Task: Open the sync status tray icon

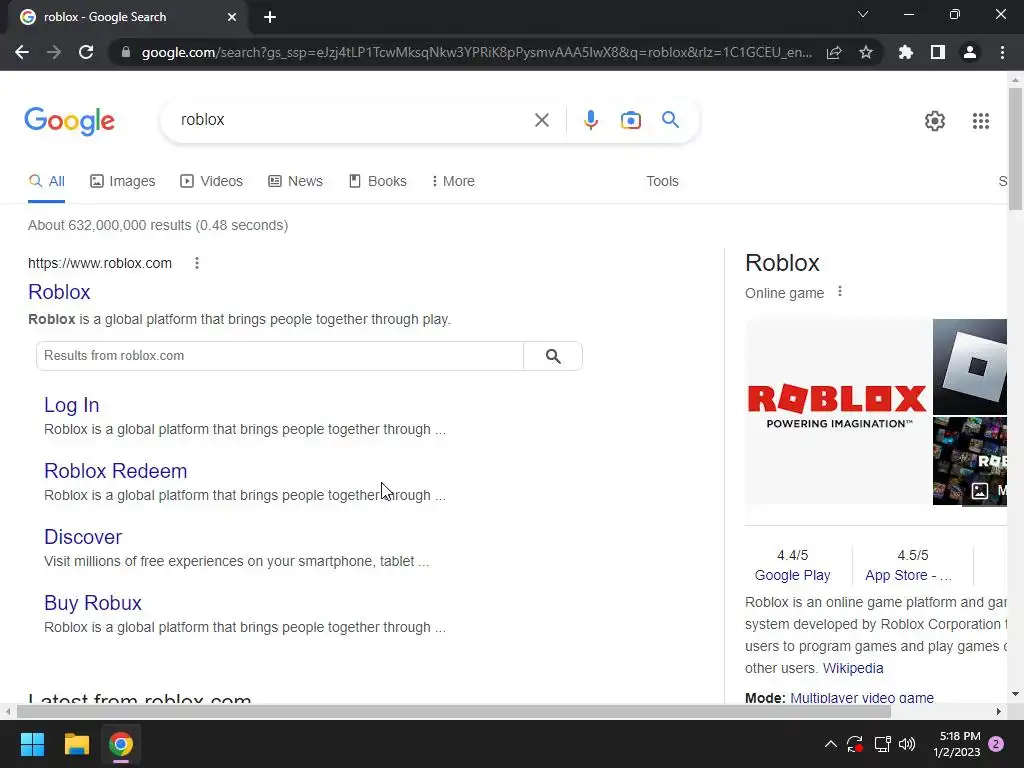Action: click(855, 744)
